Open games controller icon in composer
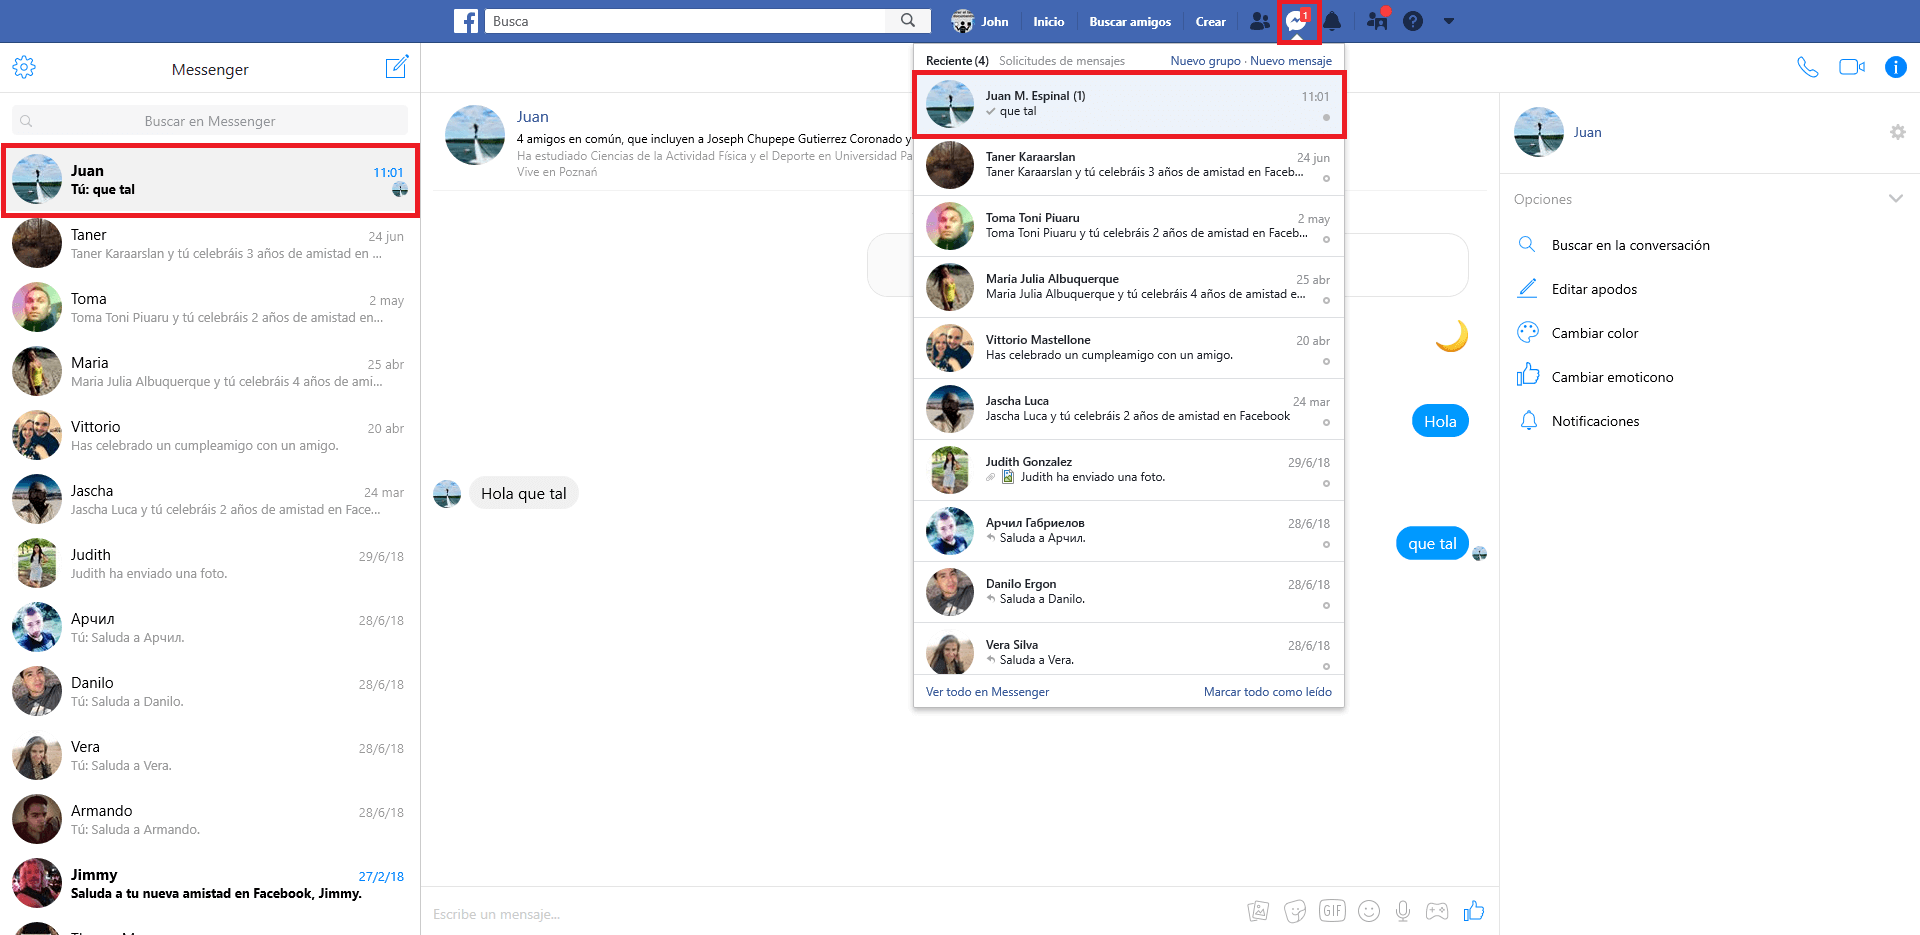Image resolution: width=1920 pixels, height=935 pixels. pyautogui.click(x=1437, y=911)
